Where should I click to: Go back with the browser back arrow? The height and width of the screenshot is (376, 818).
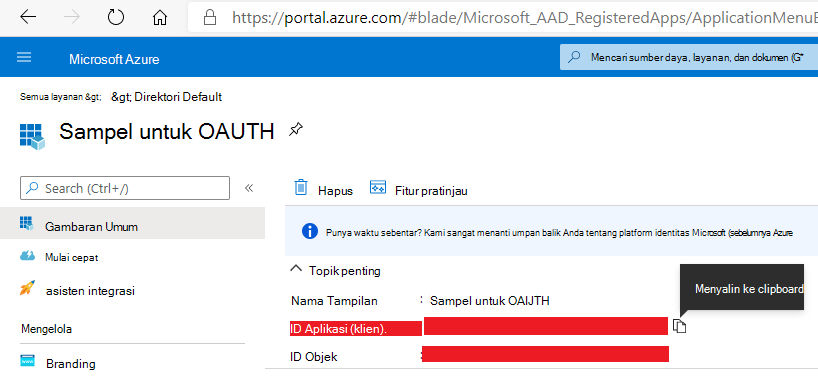(28, 17)
